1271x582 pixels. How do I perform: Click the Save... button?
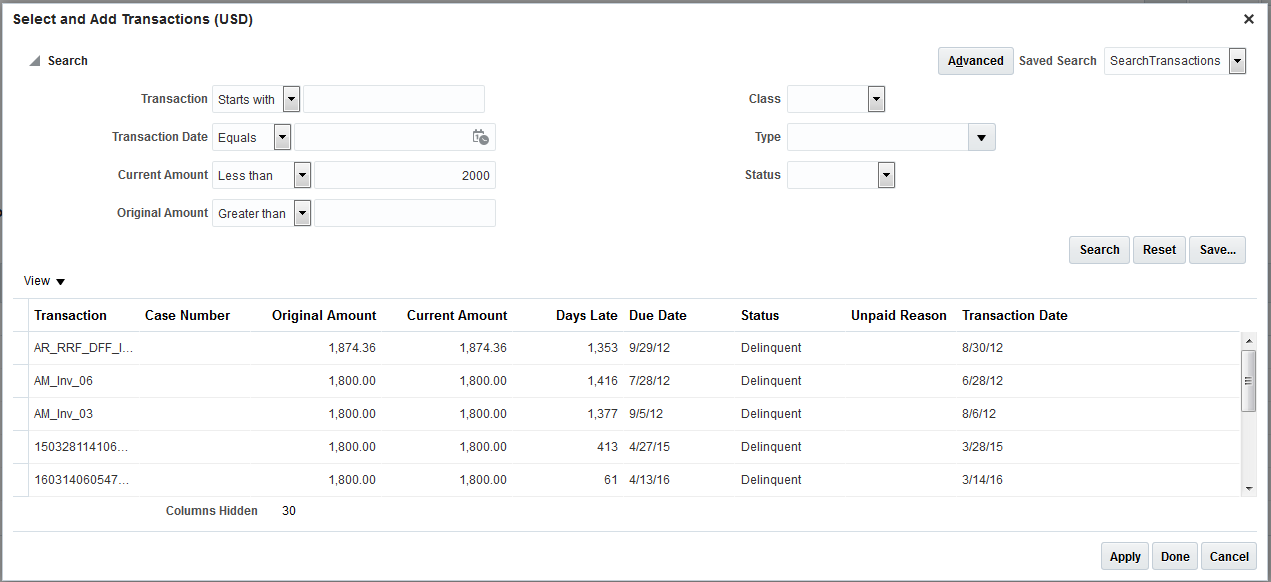point(1217,250)
